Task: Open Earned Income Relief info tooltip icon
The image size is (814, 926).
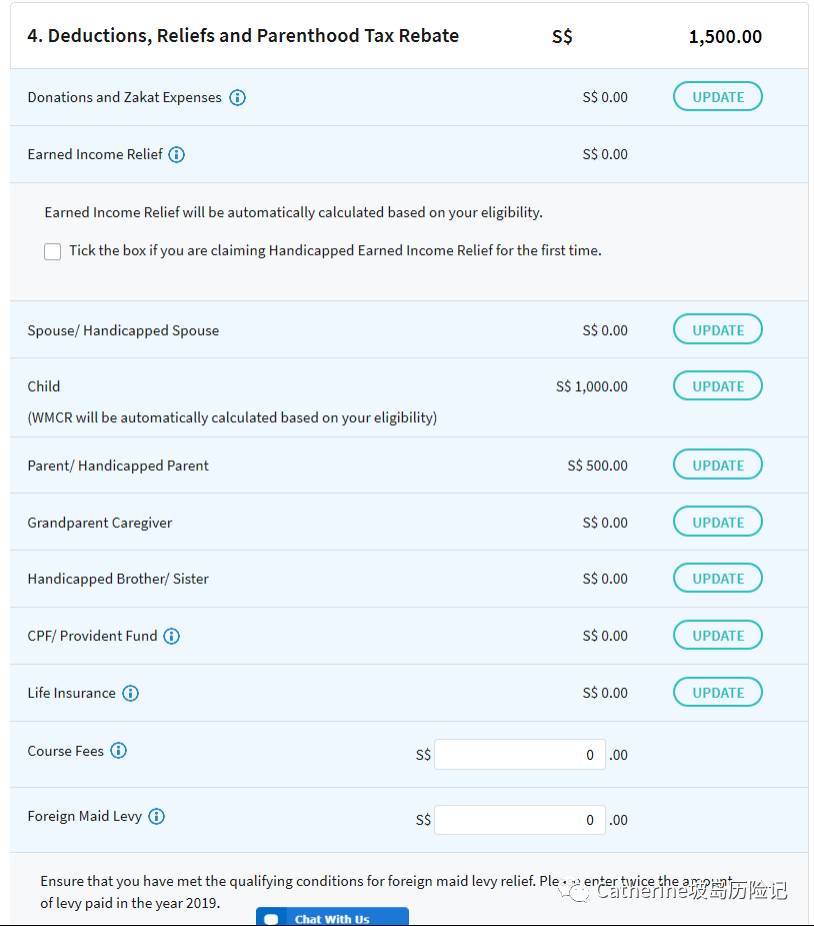Action: 177,155
